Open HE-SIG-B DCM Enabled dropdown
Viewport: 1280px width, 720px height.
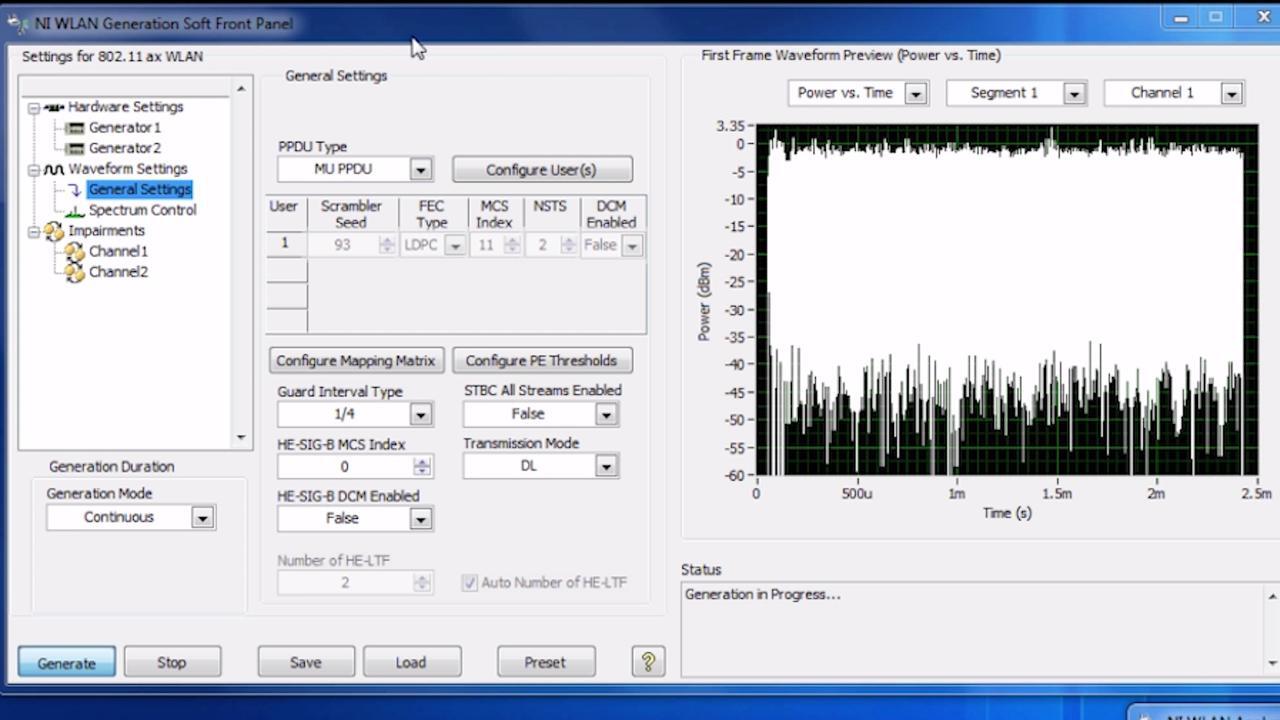420,518
